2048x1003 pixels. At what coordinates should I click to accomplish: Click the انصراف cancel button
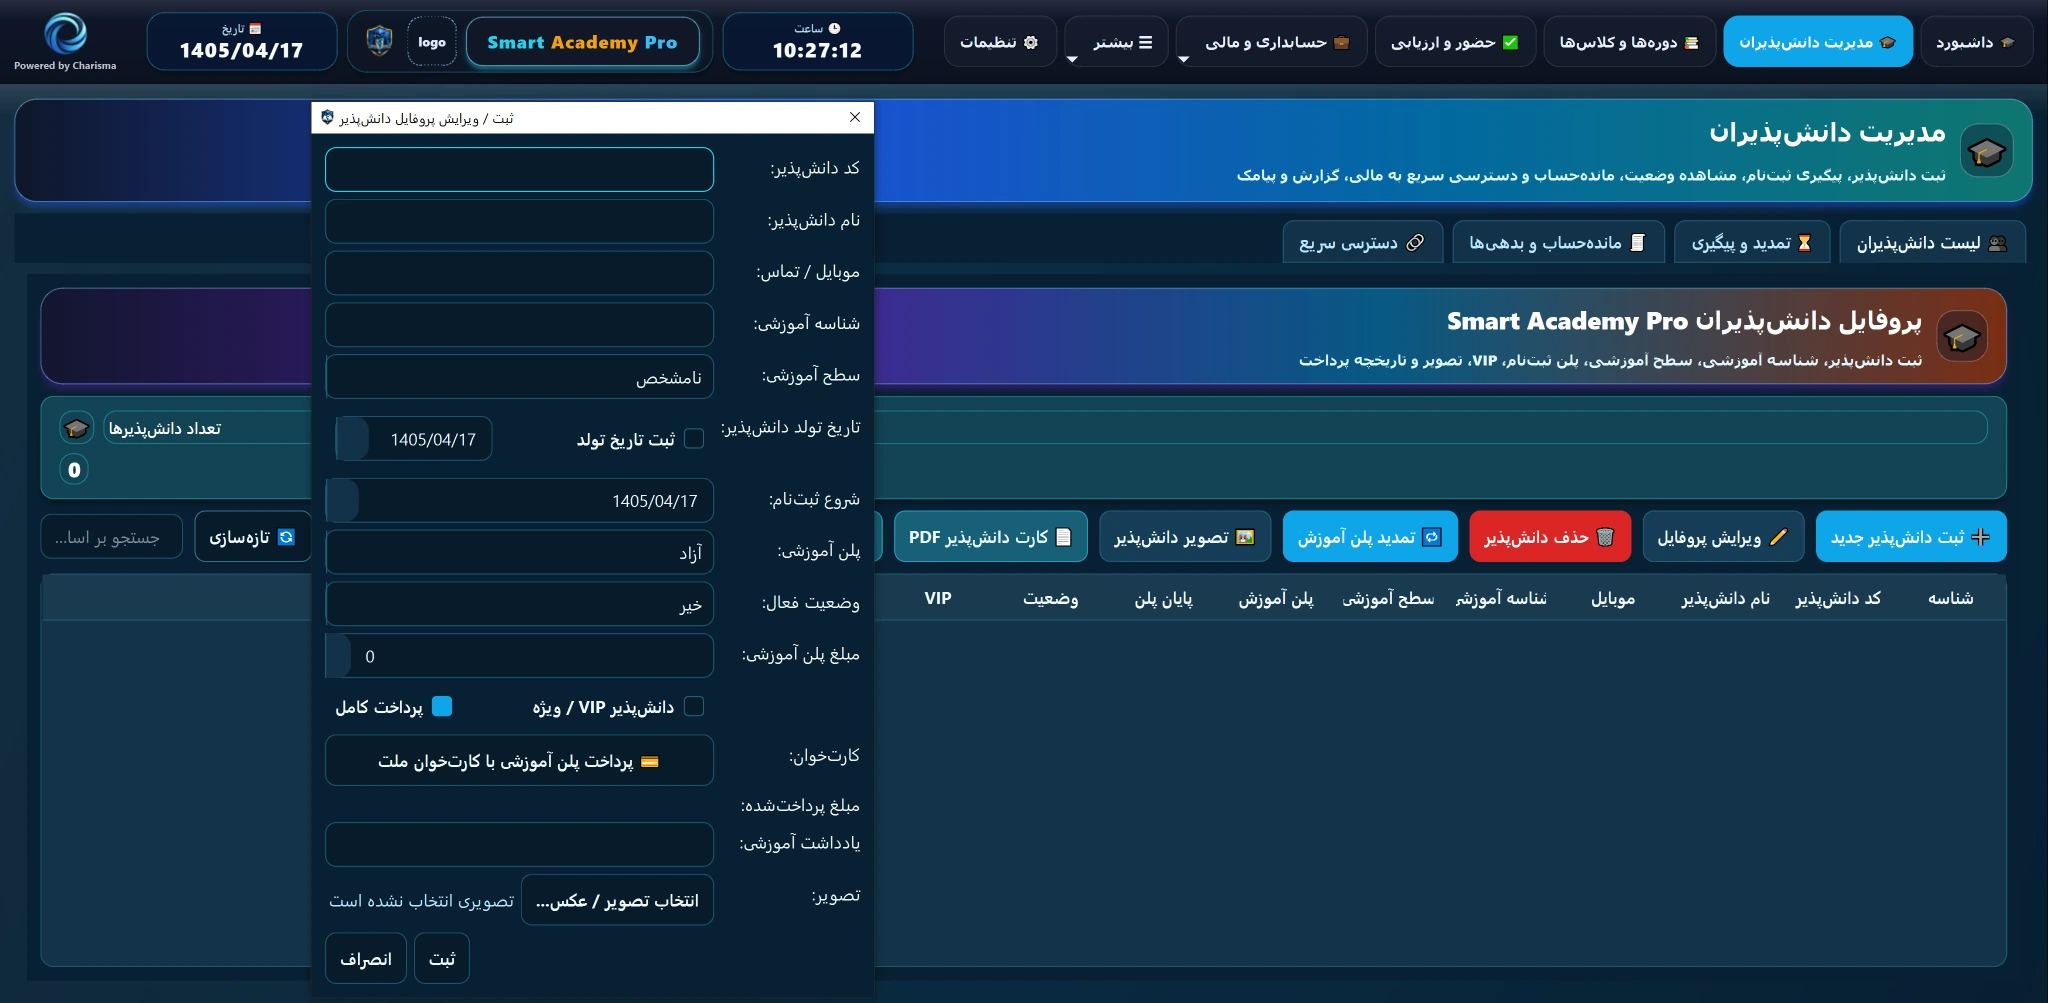pos(366,958)
